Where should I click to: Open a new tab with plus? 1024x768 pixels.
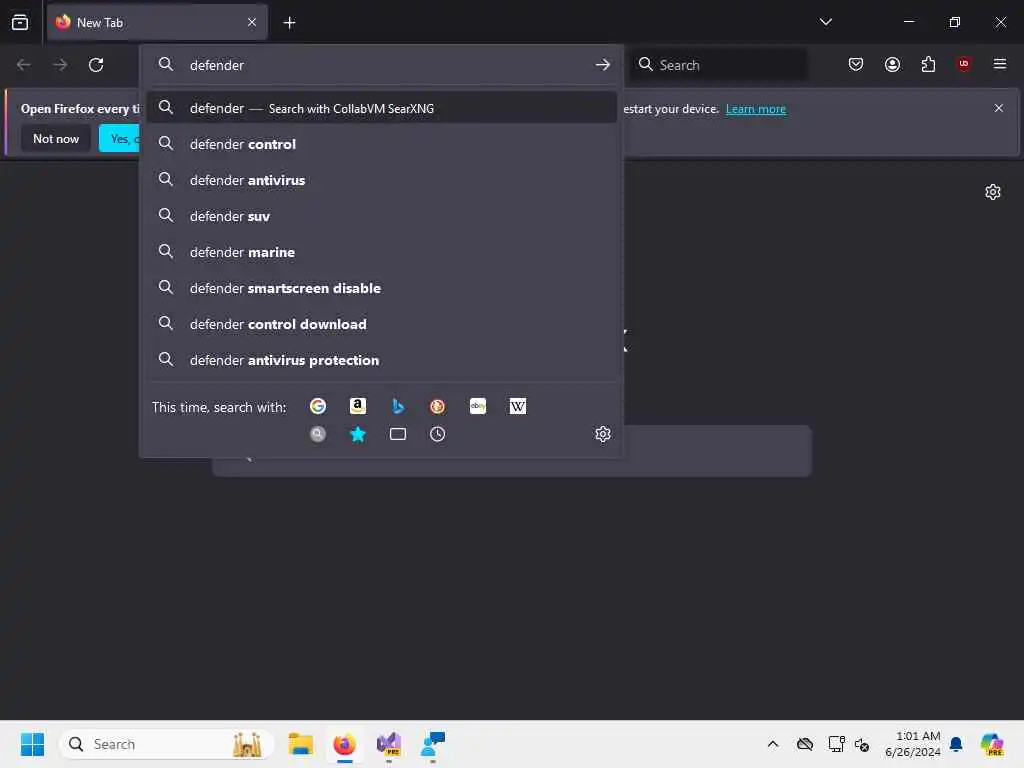pos(289,23)
